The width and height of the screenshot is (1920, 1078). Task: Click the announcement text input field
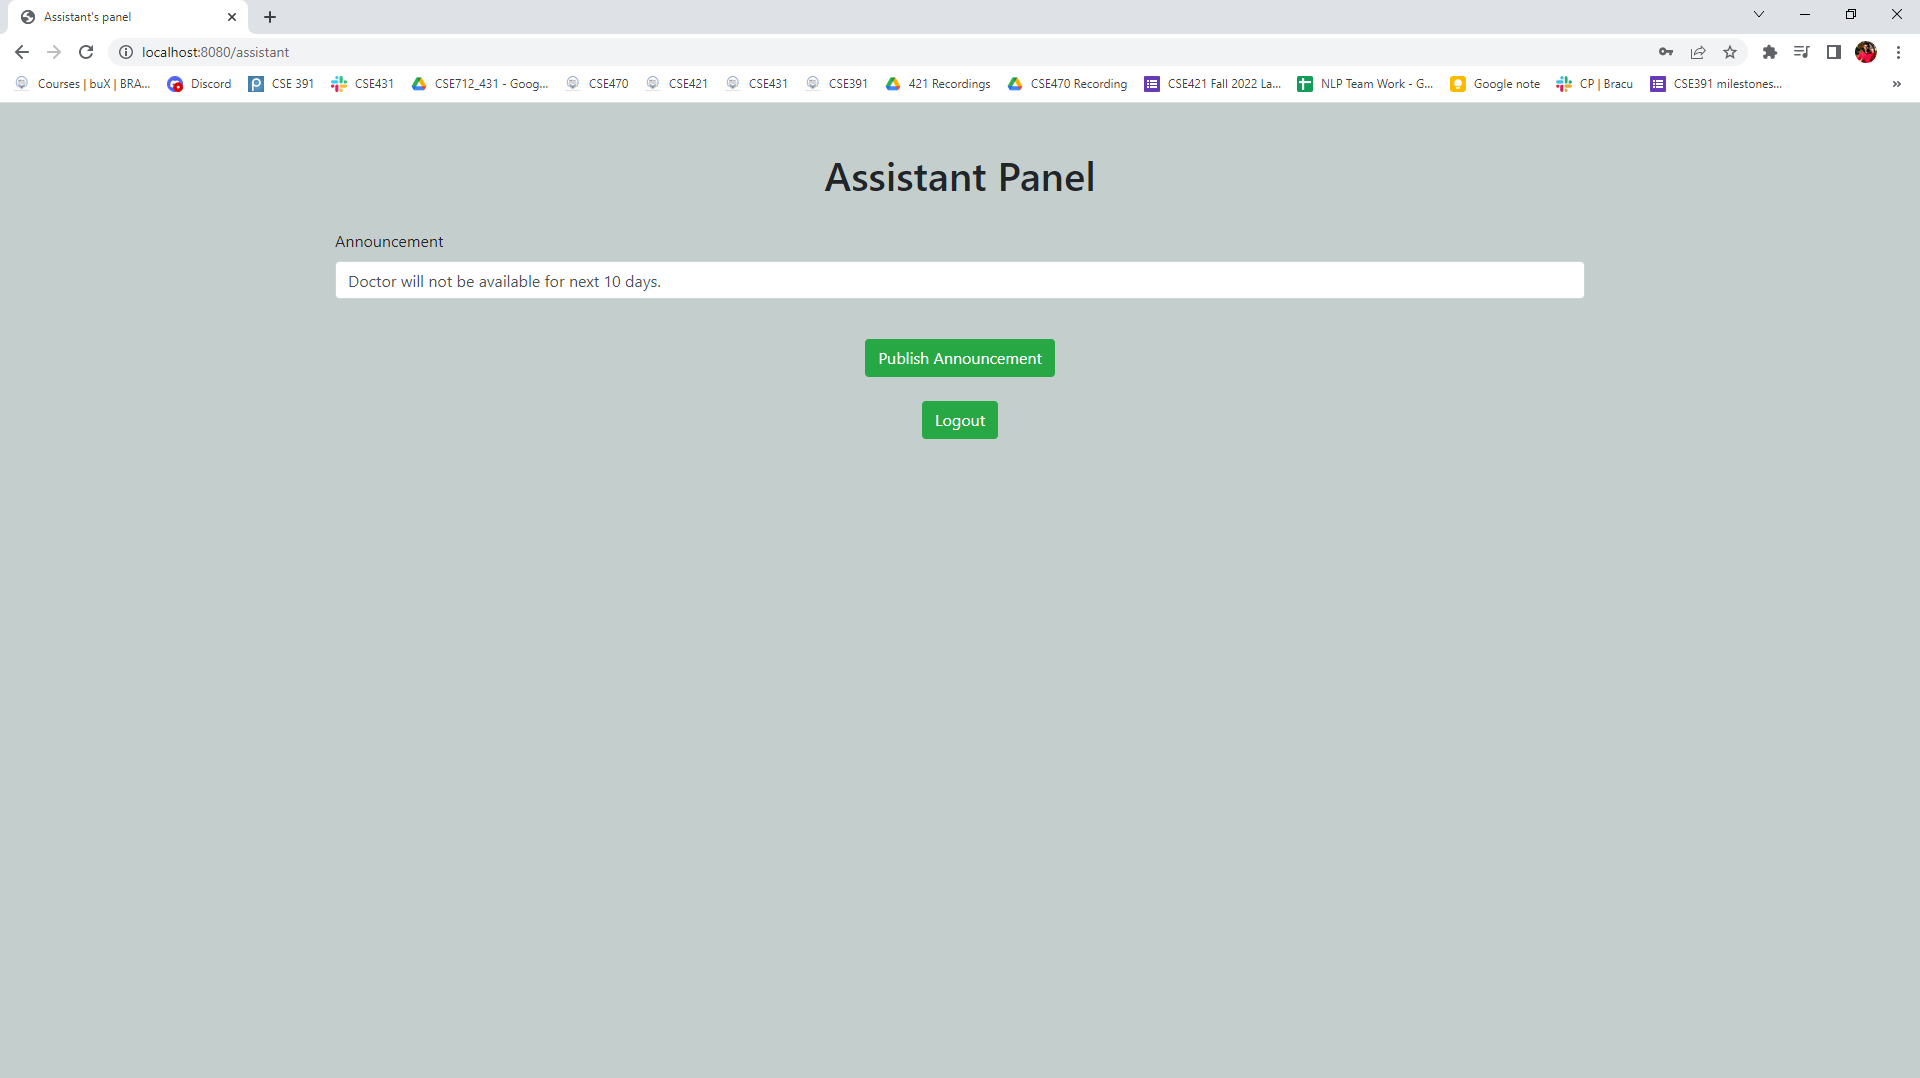[x=959, y=280]
